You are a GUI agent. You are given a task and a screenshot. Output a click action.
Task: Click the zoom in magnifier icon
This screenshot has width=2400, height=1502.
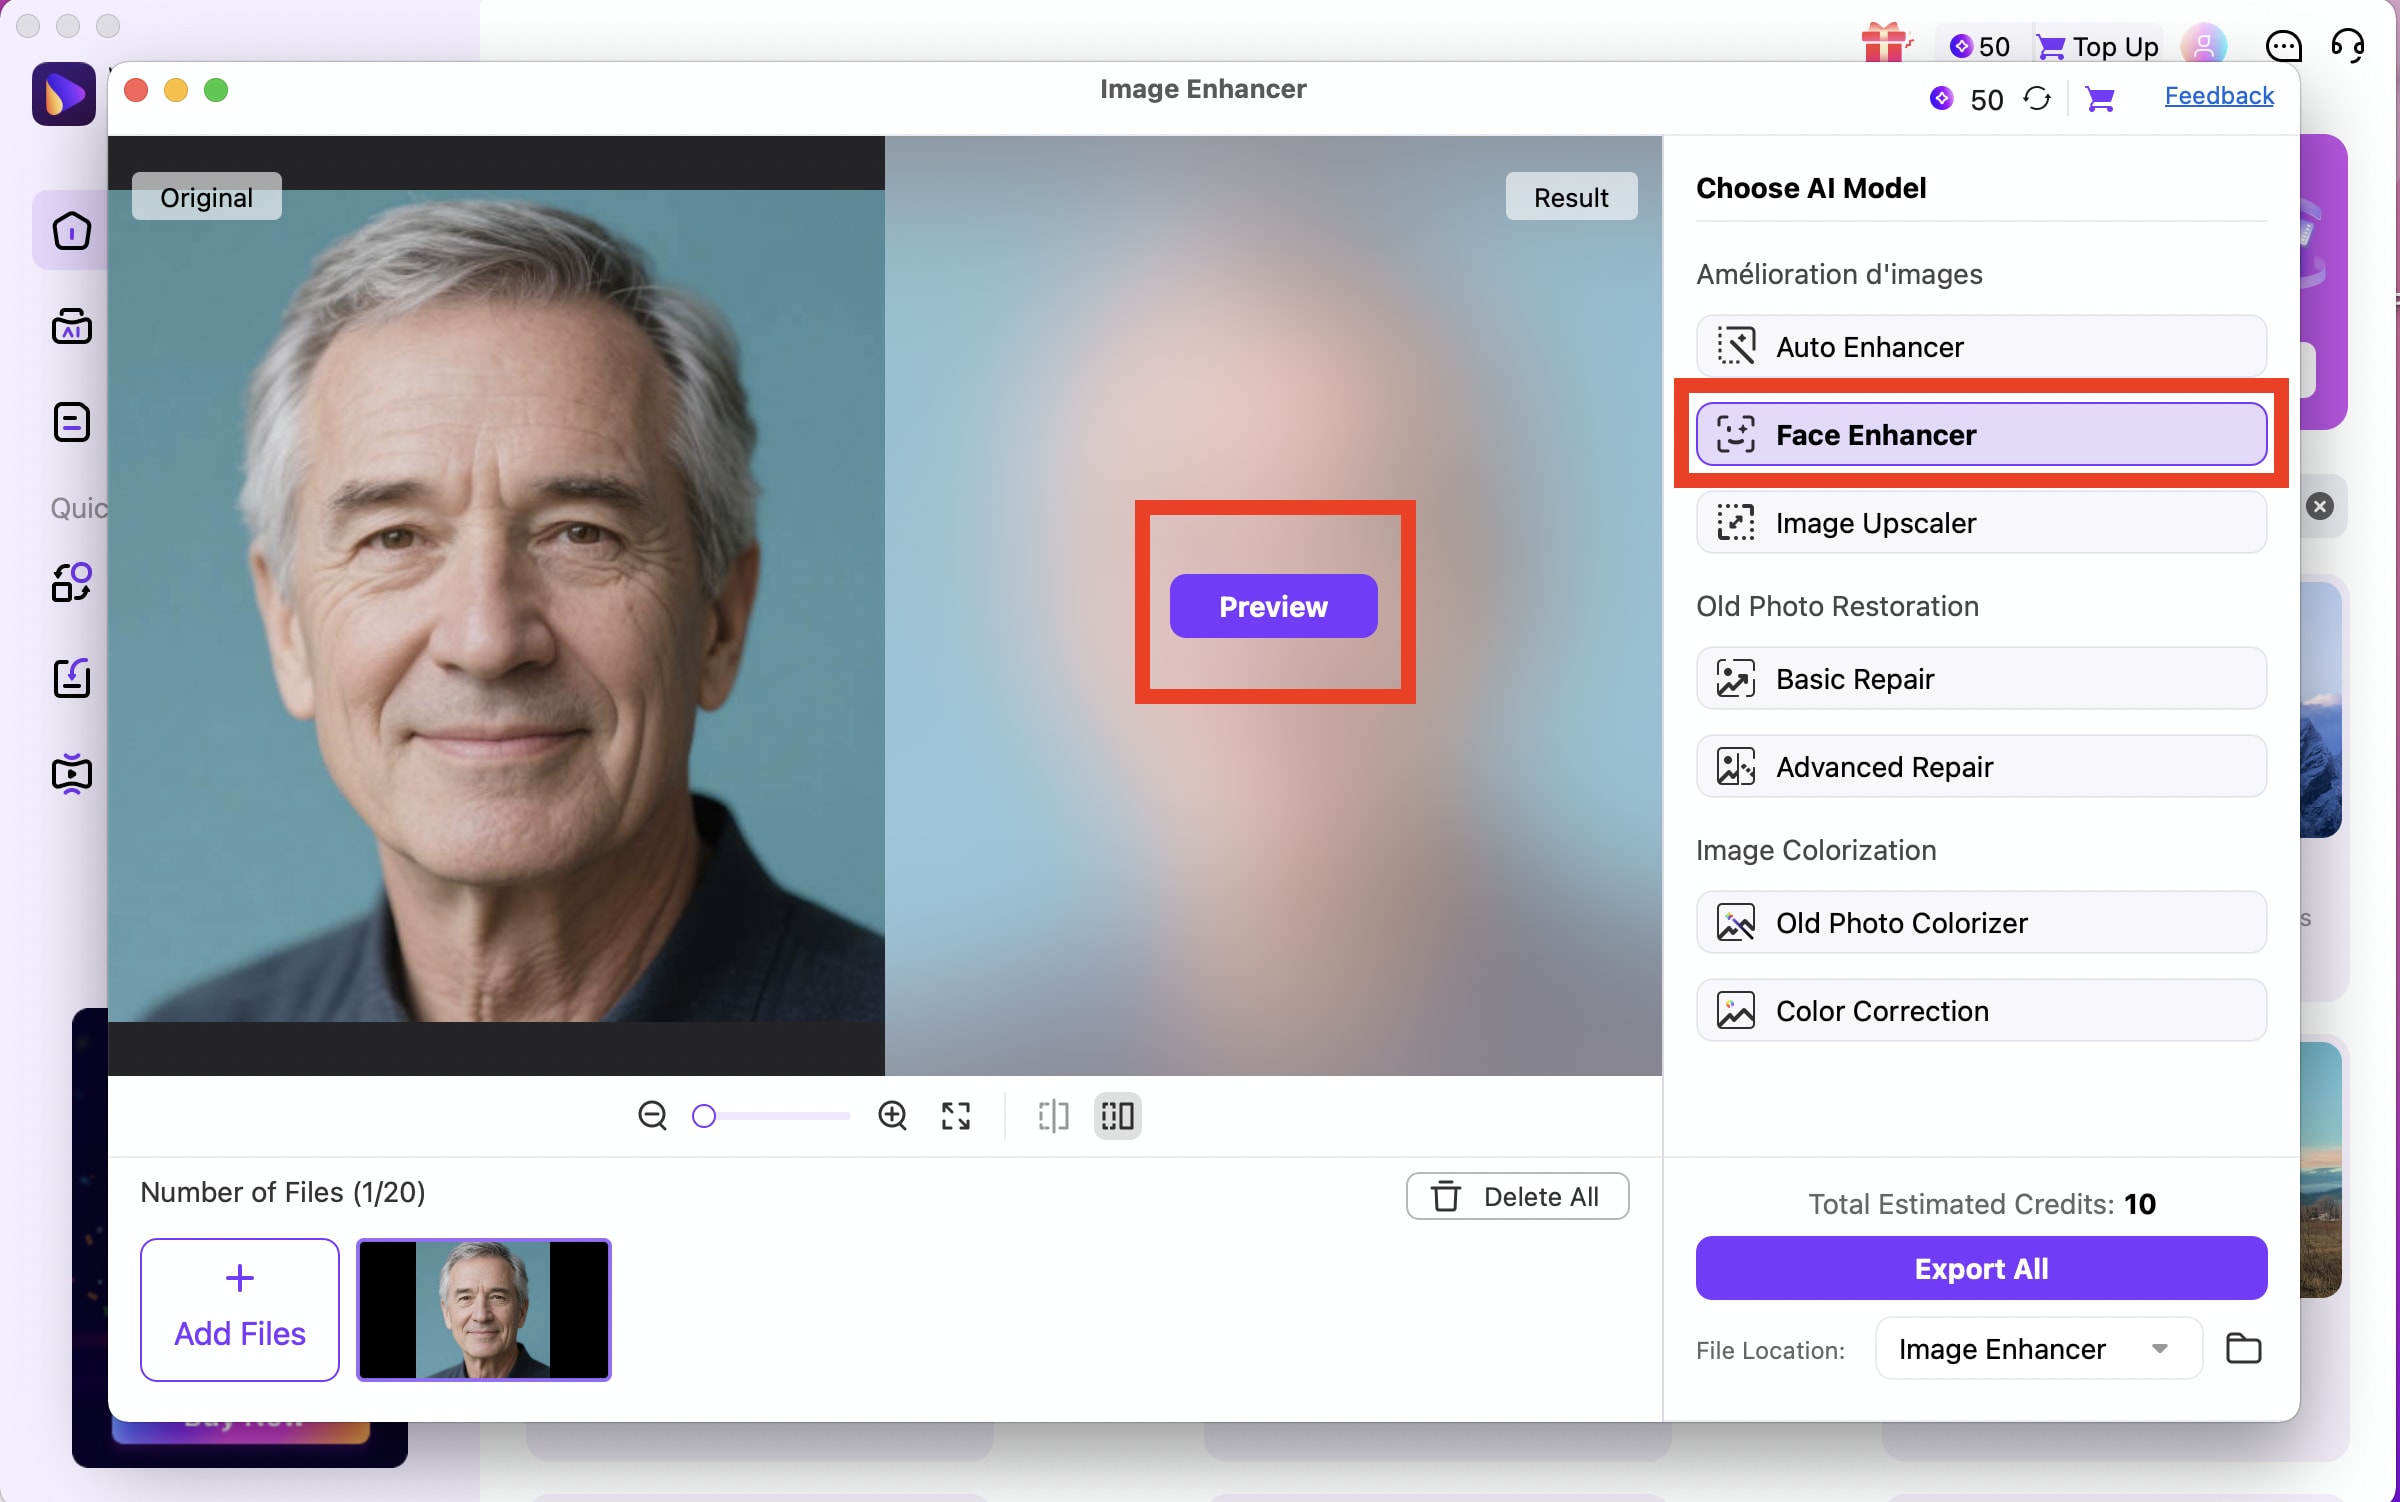click(x=892, y=1115)
